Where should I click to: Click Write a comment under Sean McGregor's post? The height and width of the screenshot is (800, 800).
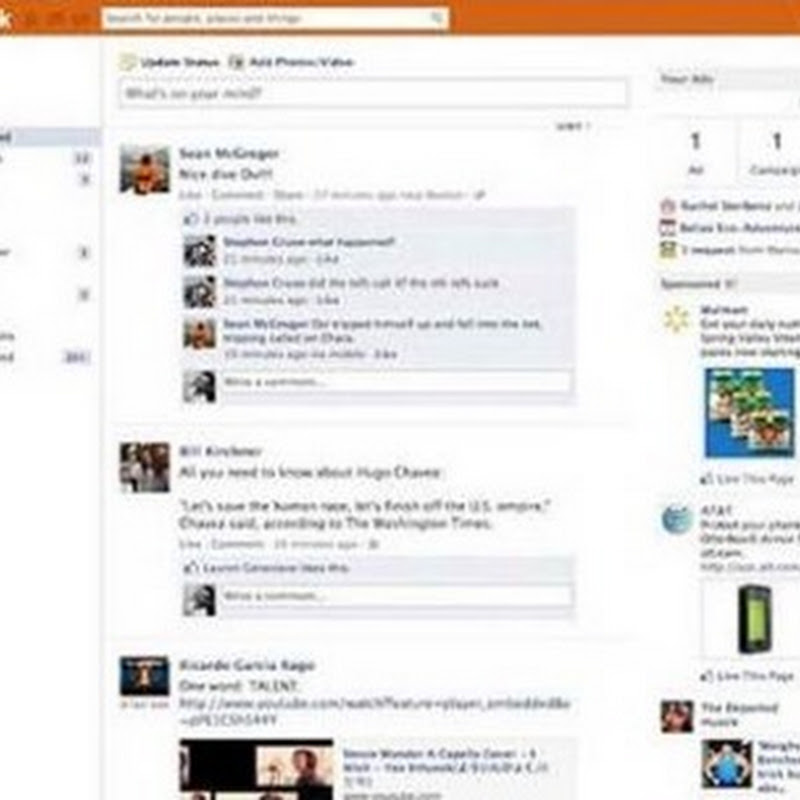(x=396, y=382)
